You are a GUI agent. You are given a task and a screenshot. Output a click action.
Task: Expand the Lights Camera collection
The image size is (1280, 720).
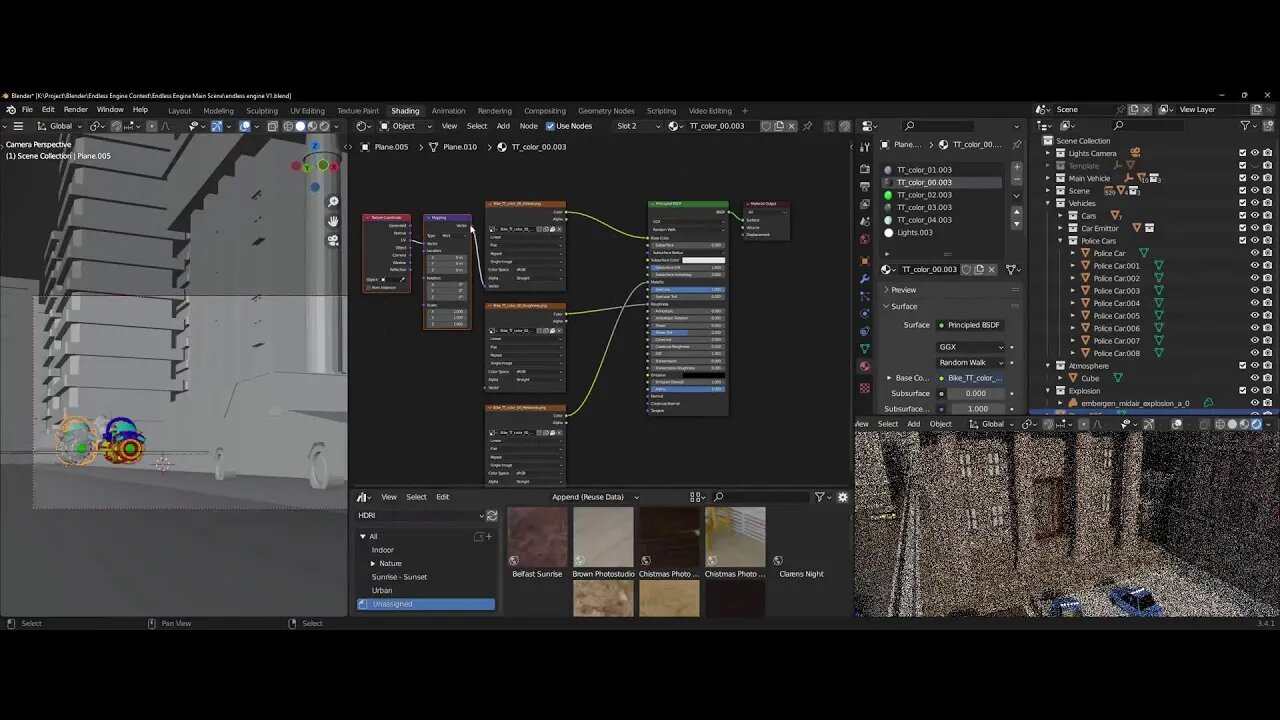[x=1048, y=153]
